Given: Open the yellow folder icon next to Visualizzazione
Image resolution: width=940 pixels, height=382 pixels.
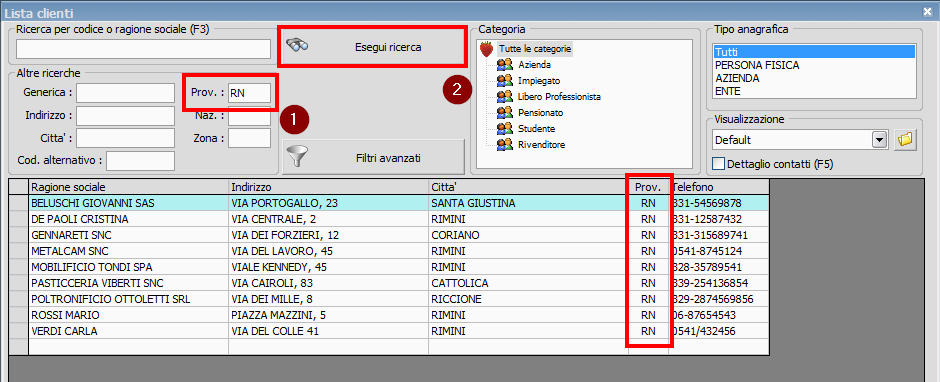Looking at the screenshot, I should [905, 140].
